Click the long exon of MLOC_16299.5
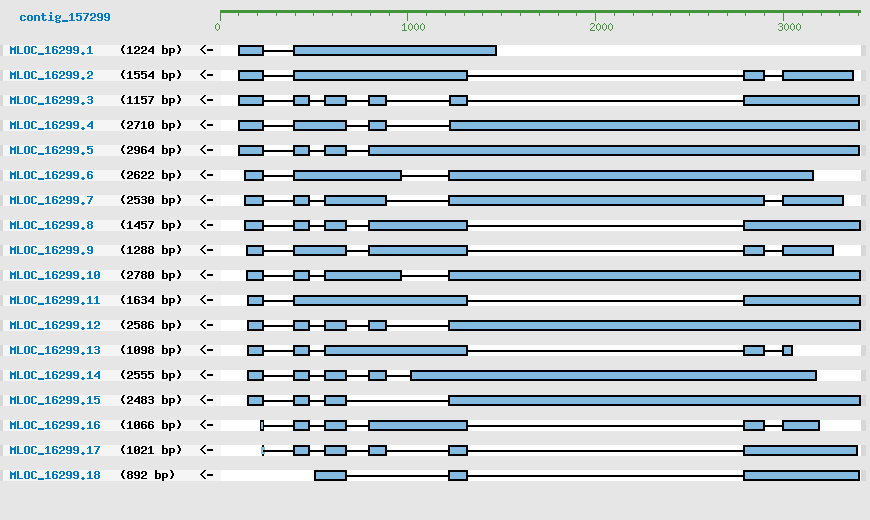 point(613,150)
